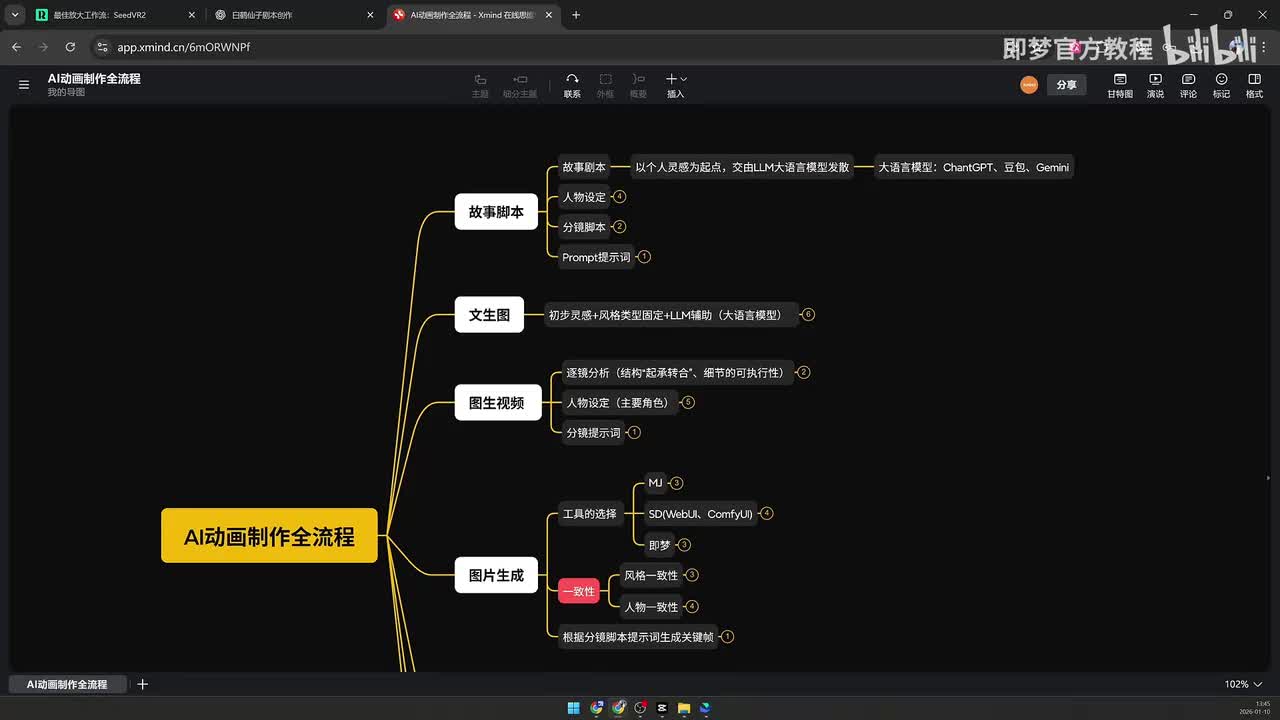1280x720 pixels.
Task: Open the CapCut app on the taskbar
Action: (x=662, y=708)
